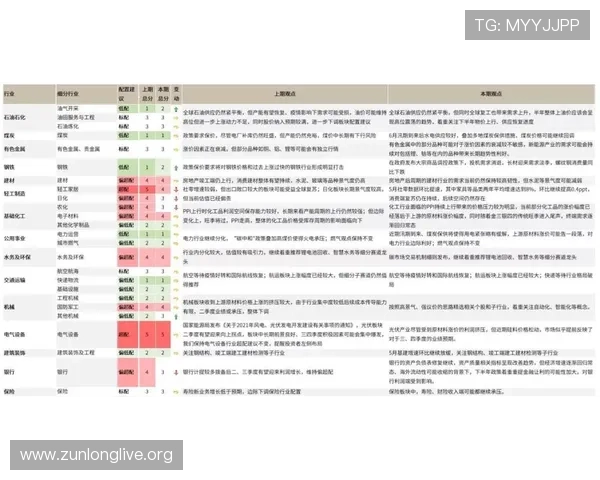Viewport: 600px width, 480px height.
Task: Click the sideways arrow in 煤炭 row
Action: (176, 136)
